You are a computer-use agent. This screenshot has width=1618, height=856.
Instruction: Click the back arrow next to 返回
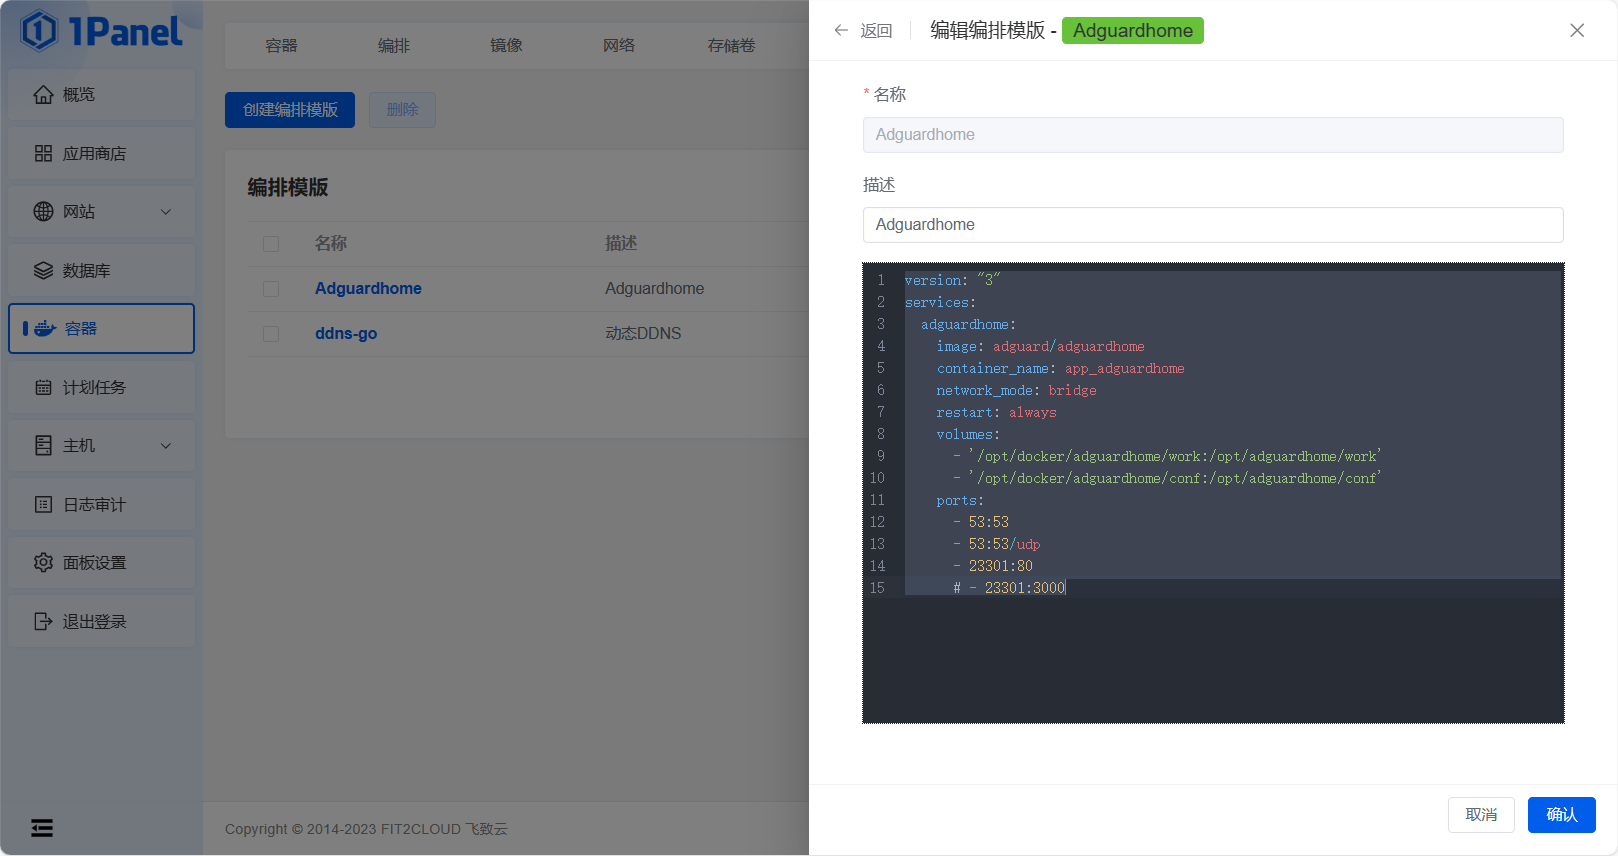pos(841,31)
